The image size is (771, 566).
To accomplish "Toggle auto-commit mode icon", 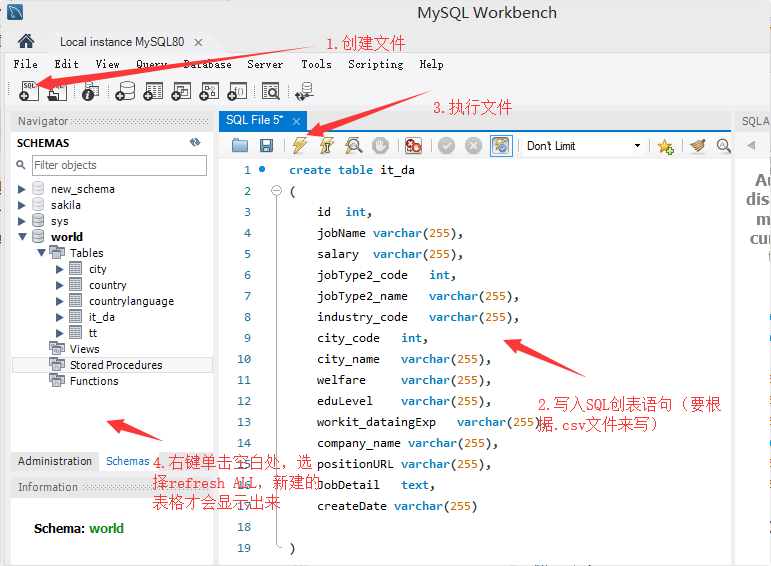I will [501, 146].
